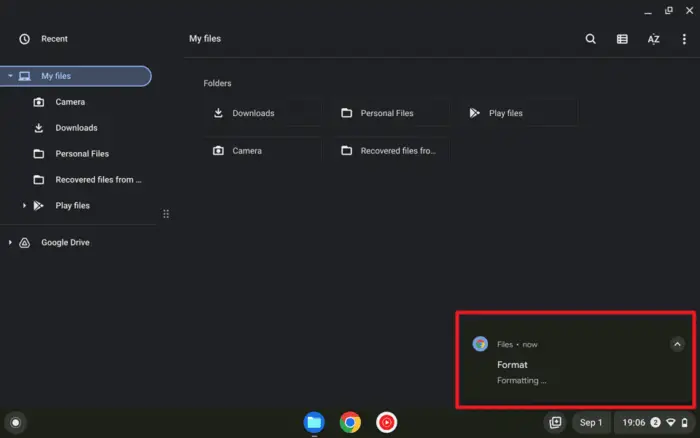
Task: Switch to list view layout
Action: [622, 39]
